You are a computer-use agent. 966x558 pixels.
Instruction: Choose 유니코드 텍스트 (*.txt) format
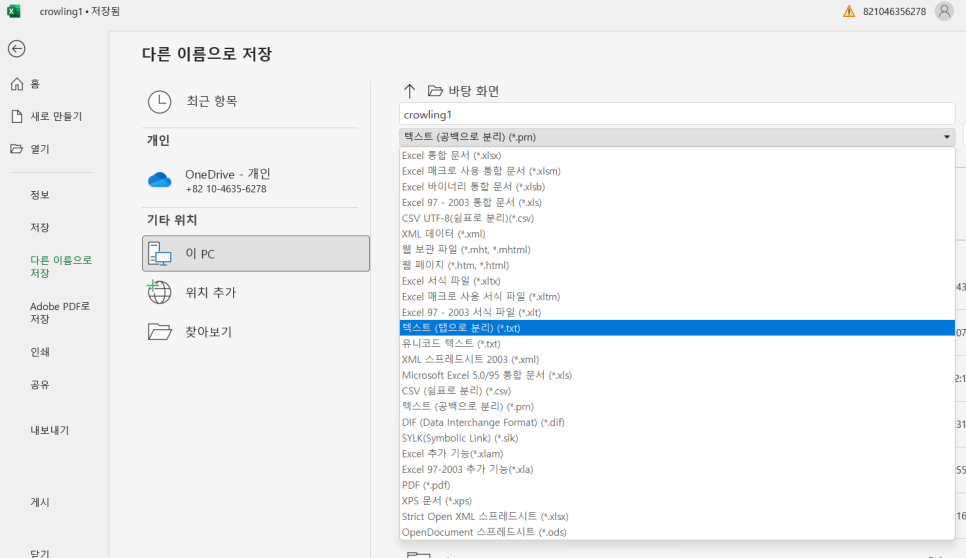[677, 344]
